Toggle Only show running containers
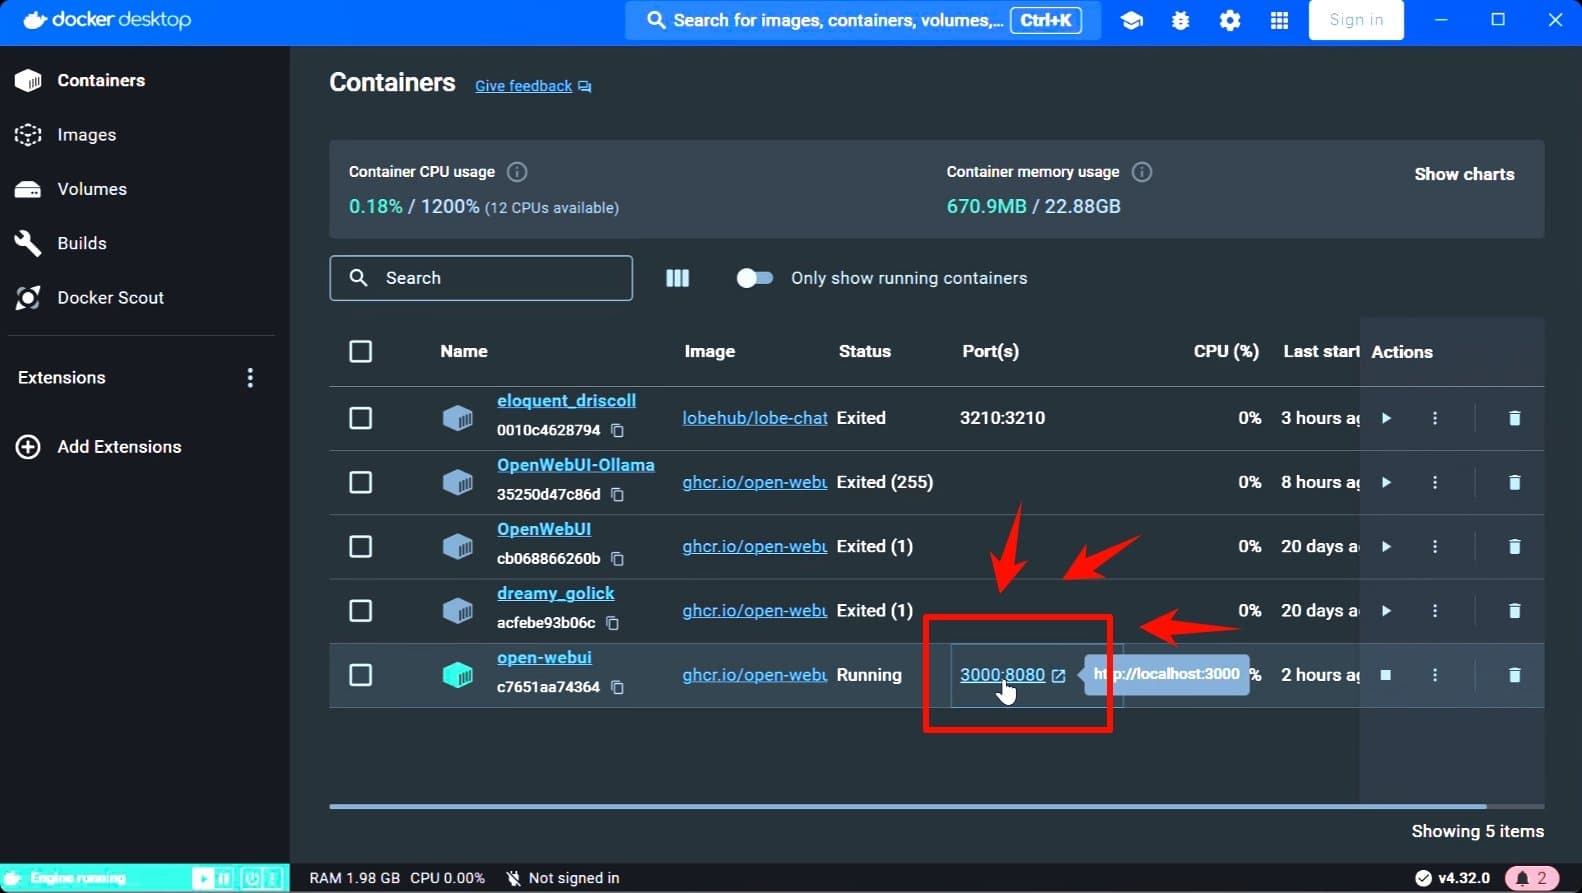This screenshot has width=1582, height=893. pos(755,278)
